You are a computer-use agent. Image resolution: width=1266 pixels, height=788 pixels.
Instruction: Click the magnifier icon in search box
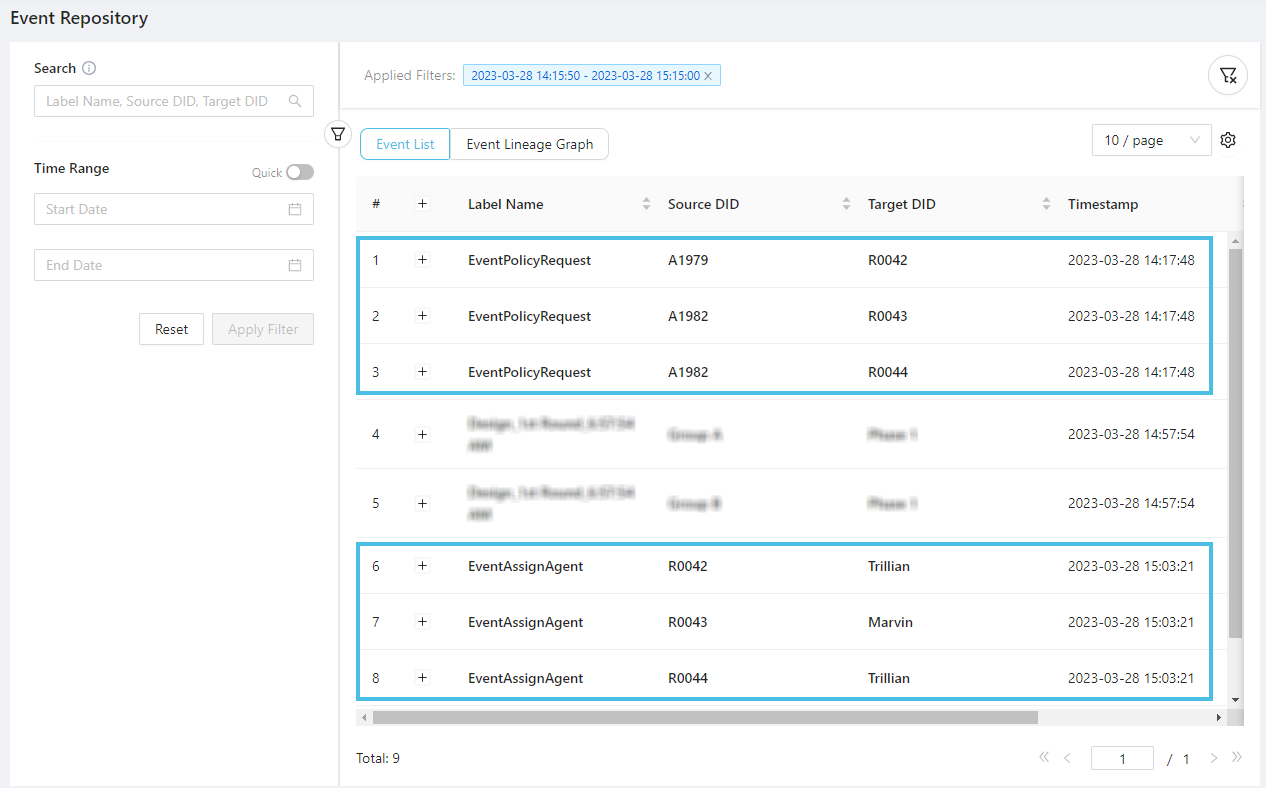pyautogui.click(x=295, y=101)
